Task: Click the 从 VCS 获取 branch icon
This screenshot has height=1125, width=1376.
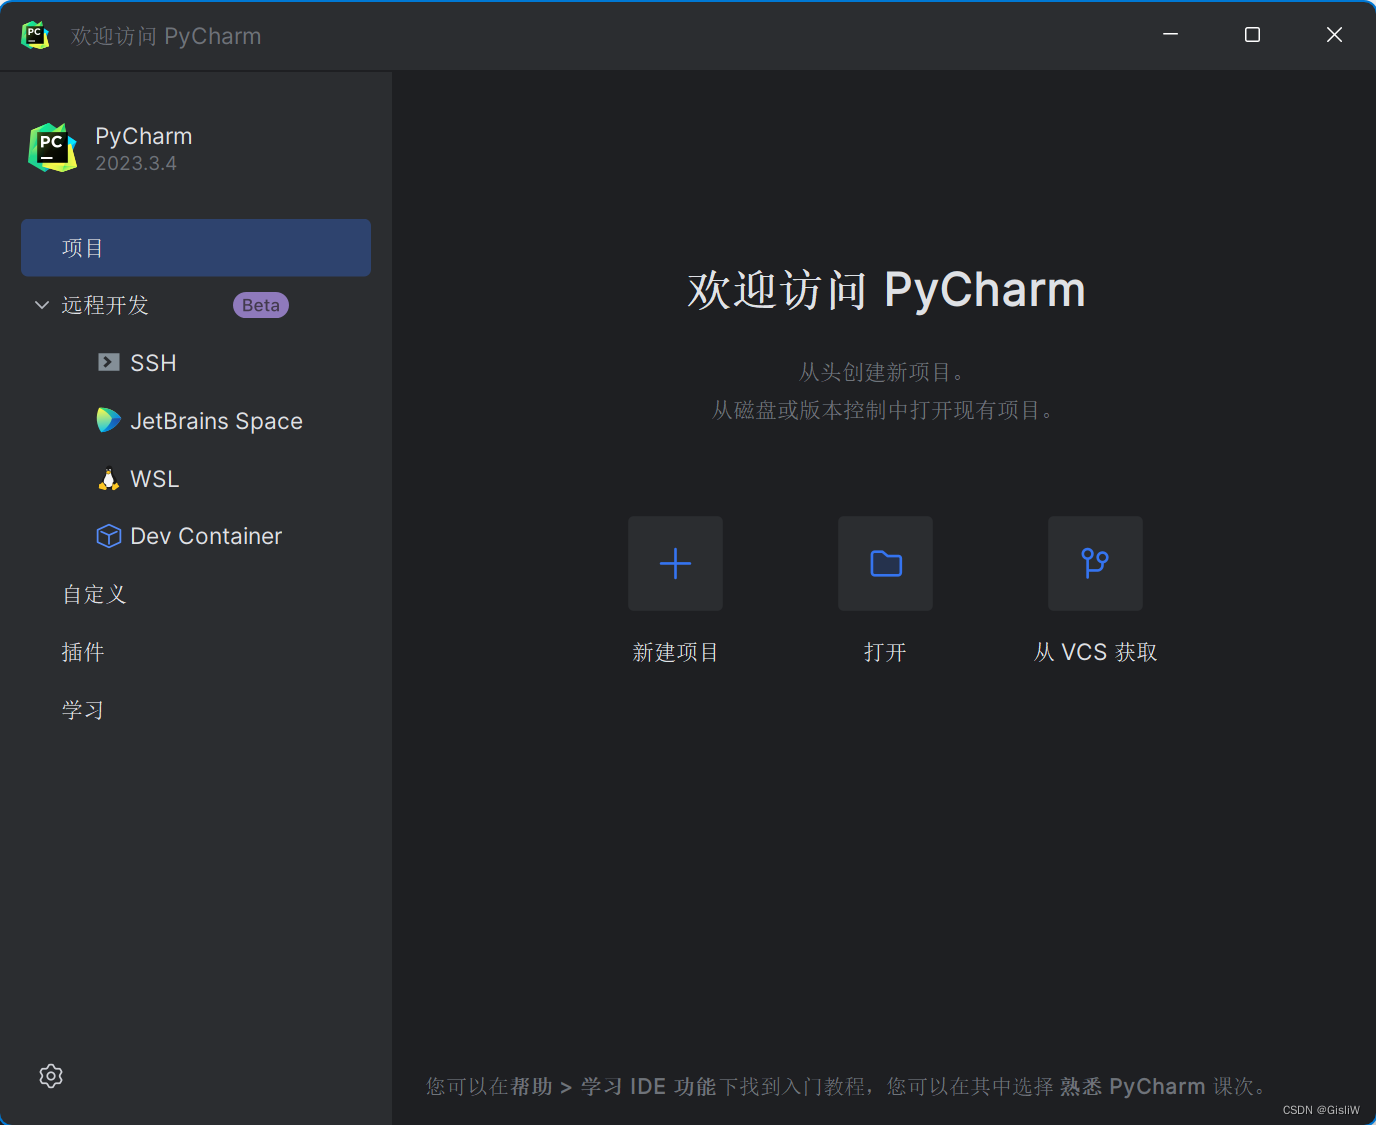Action: [x=1094, y=563]
